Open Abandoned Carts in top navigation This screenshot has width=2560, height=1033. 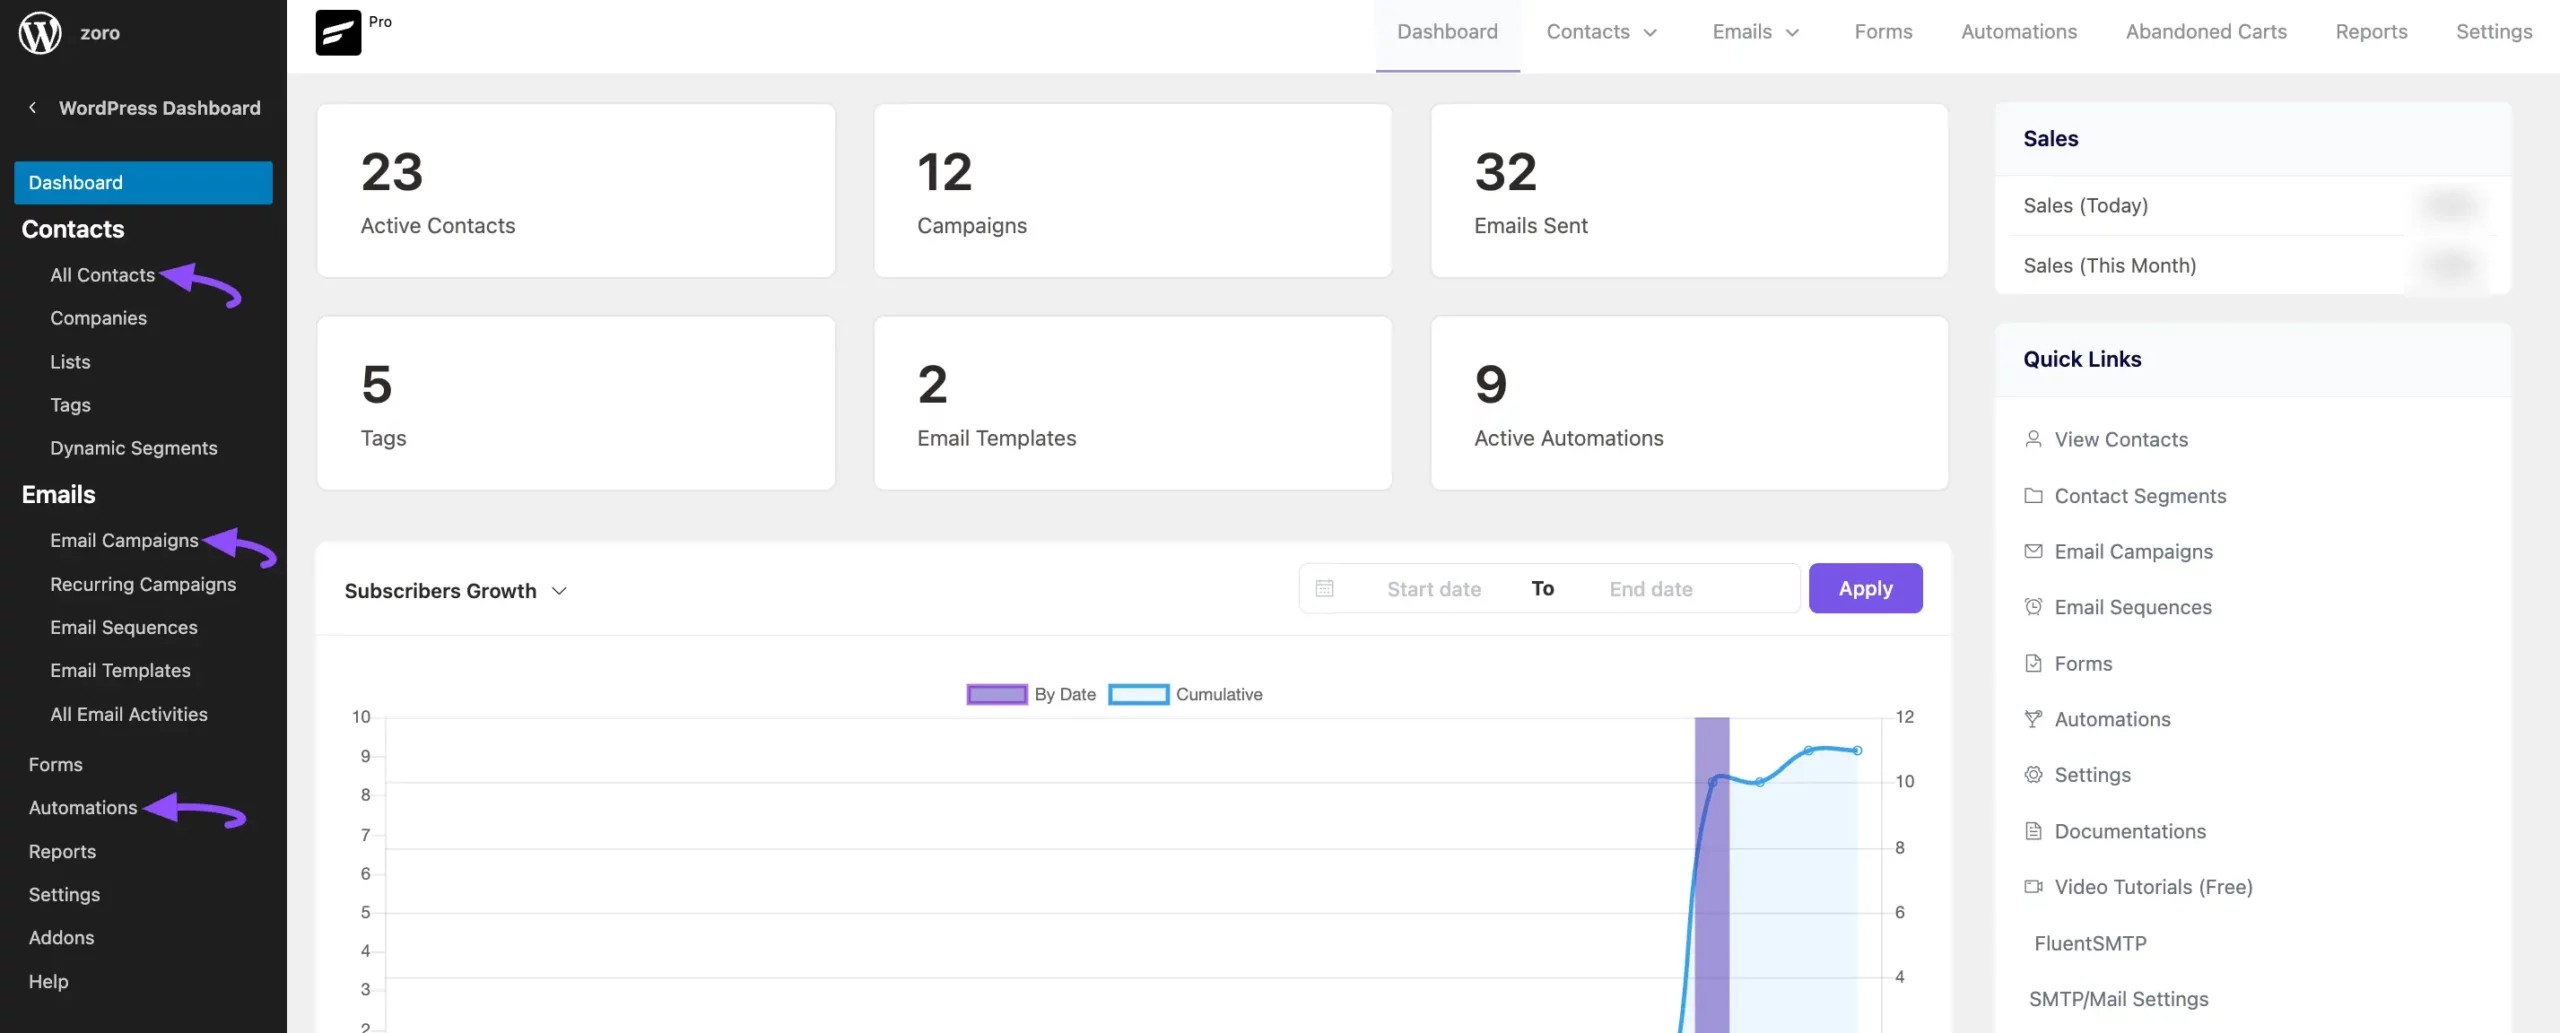click(x=2206, y=32)
